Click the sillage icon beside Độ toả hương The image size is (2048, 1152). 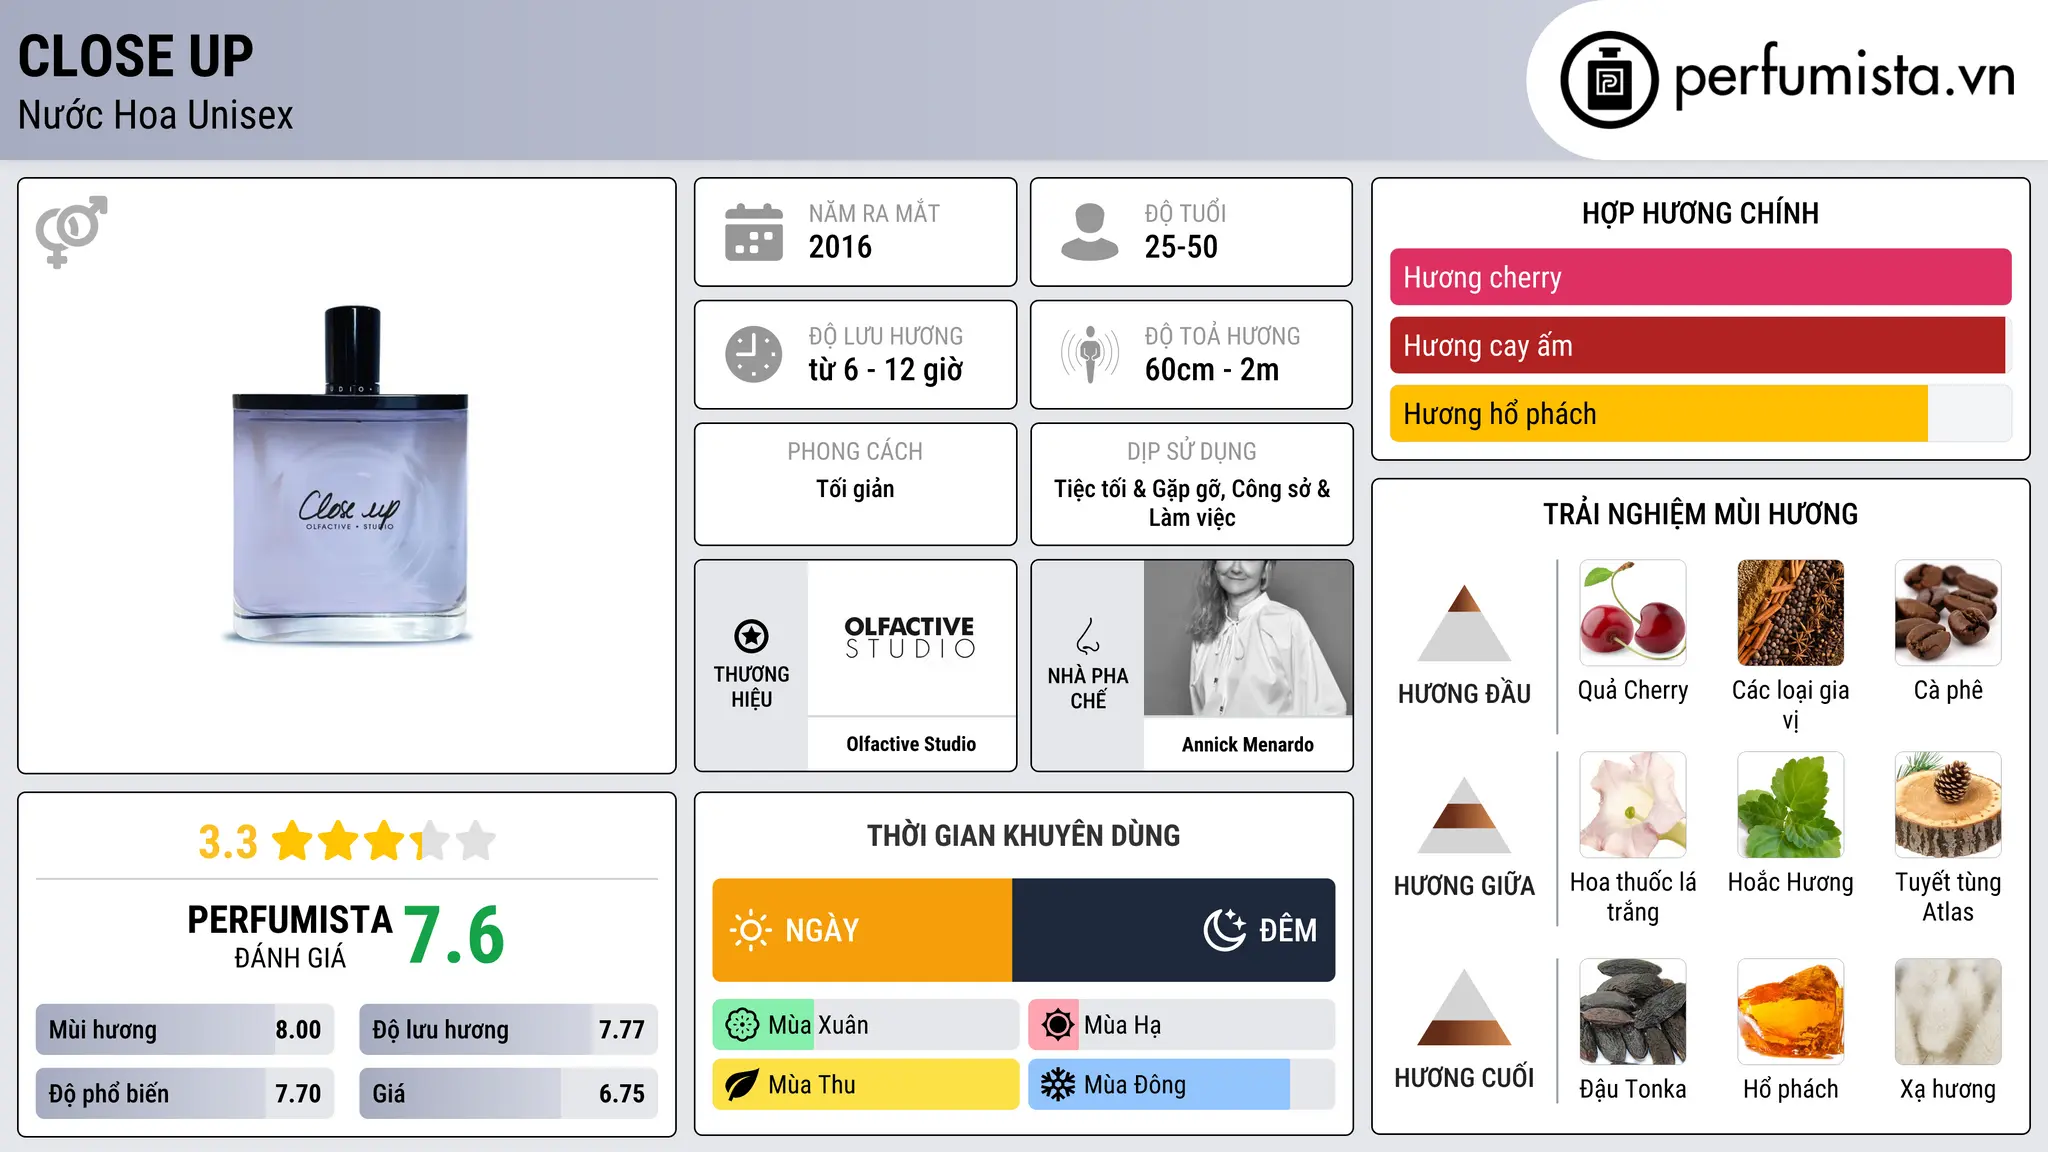[x=1089, y=354]
